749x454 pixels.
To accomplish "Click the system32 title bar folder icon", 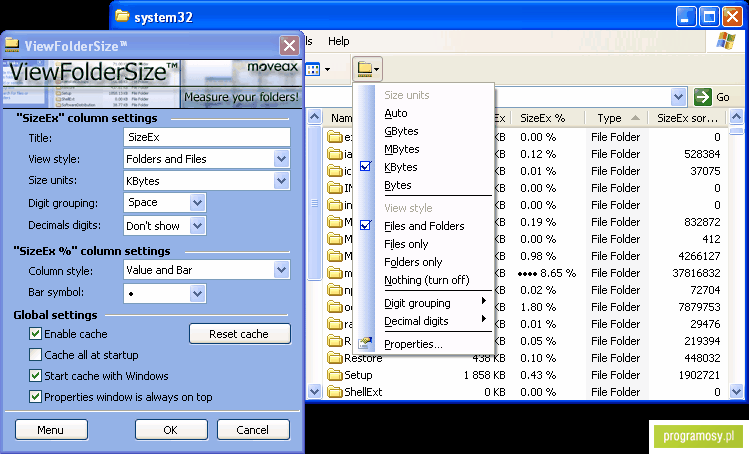I will [x=122, y=16].
